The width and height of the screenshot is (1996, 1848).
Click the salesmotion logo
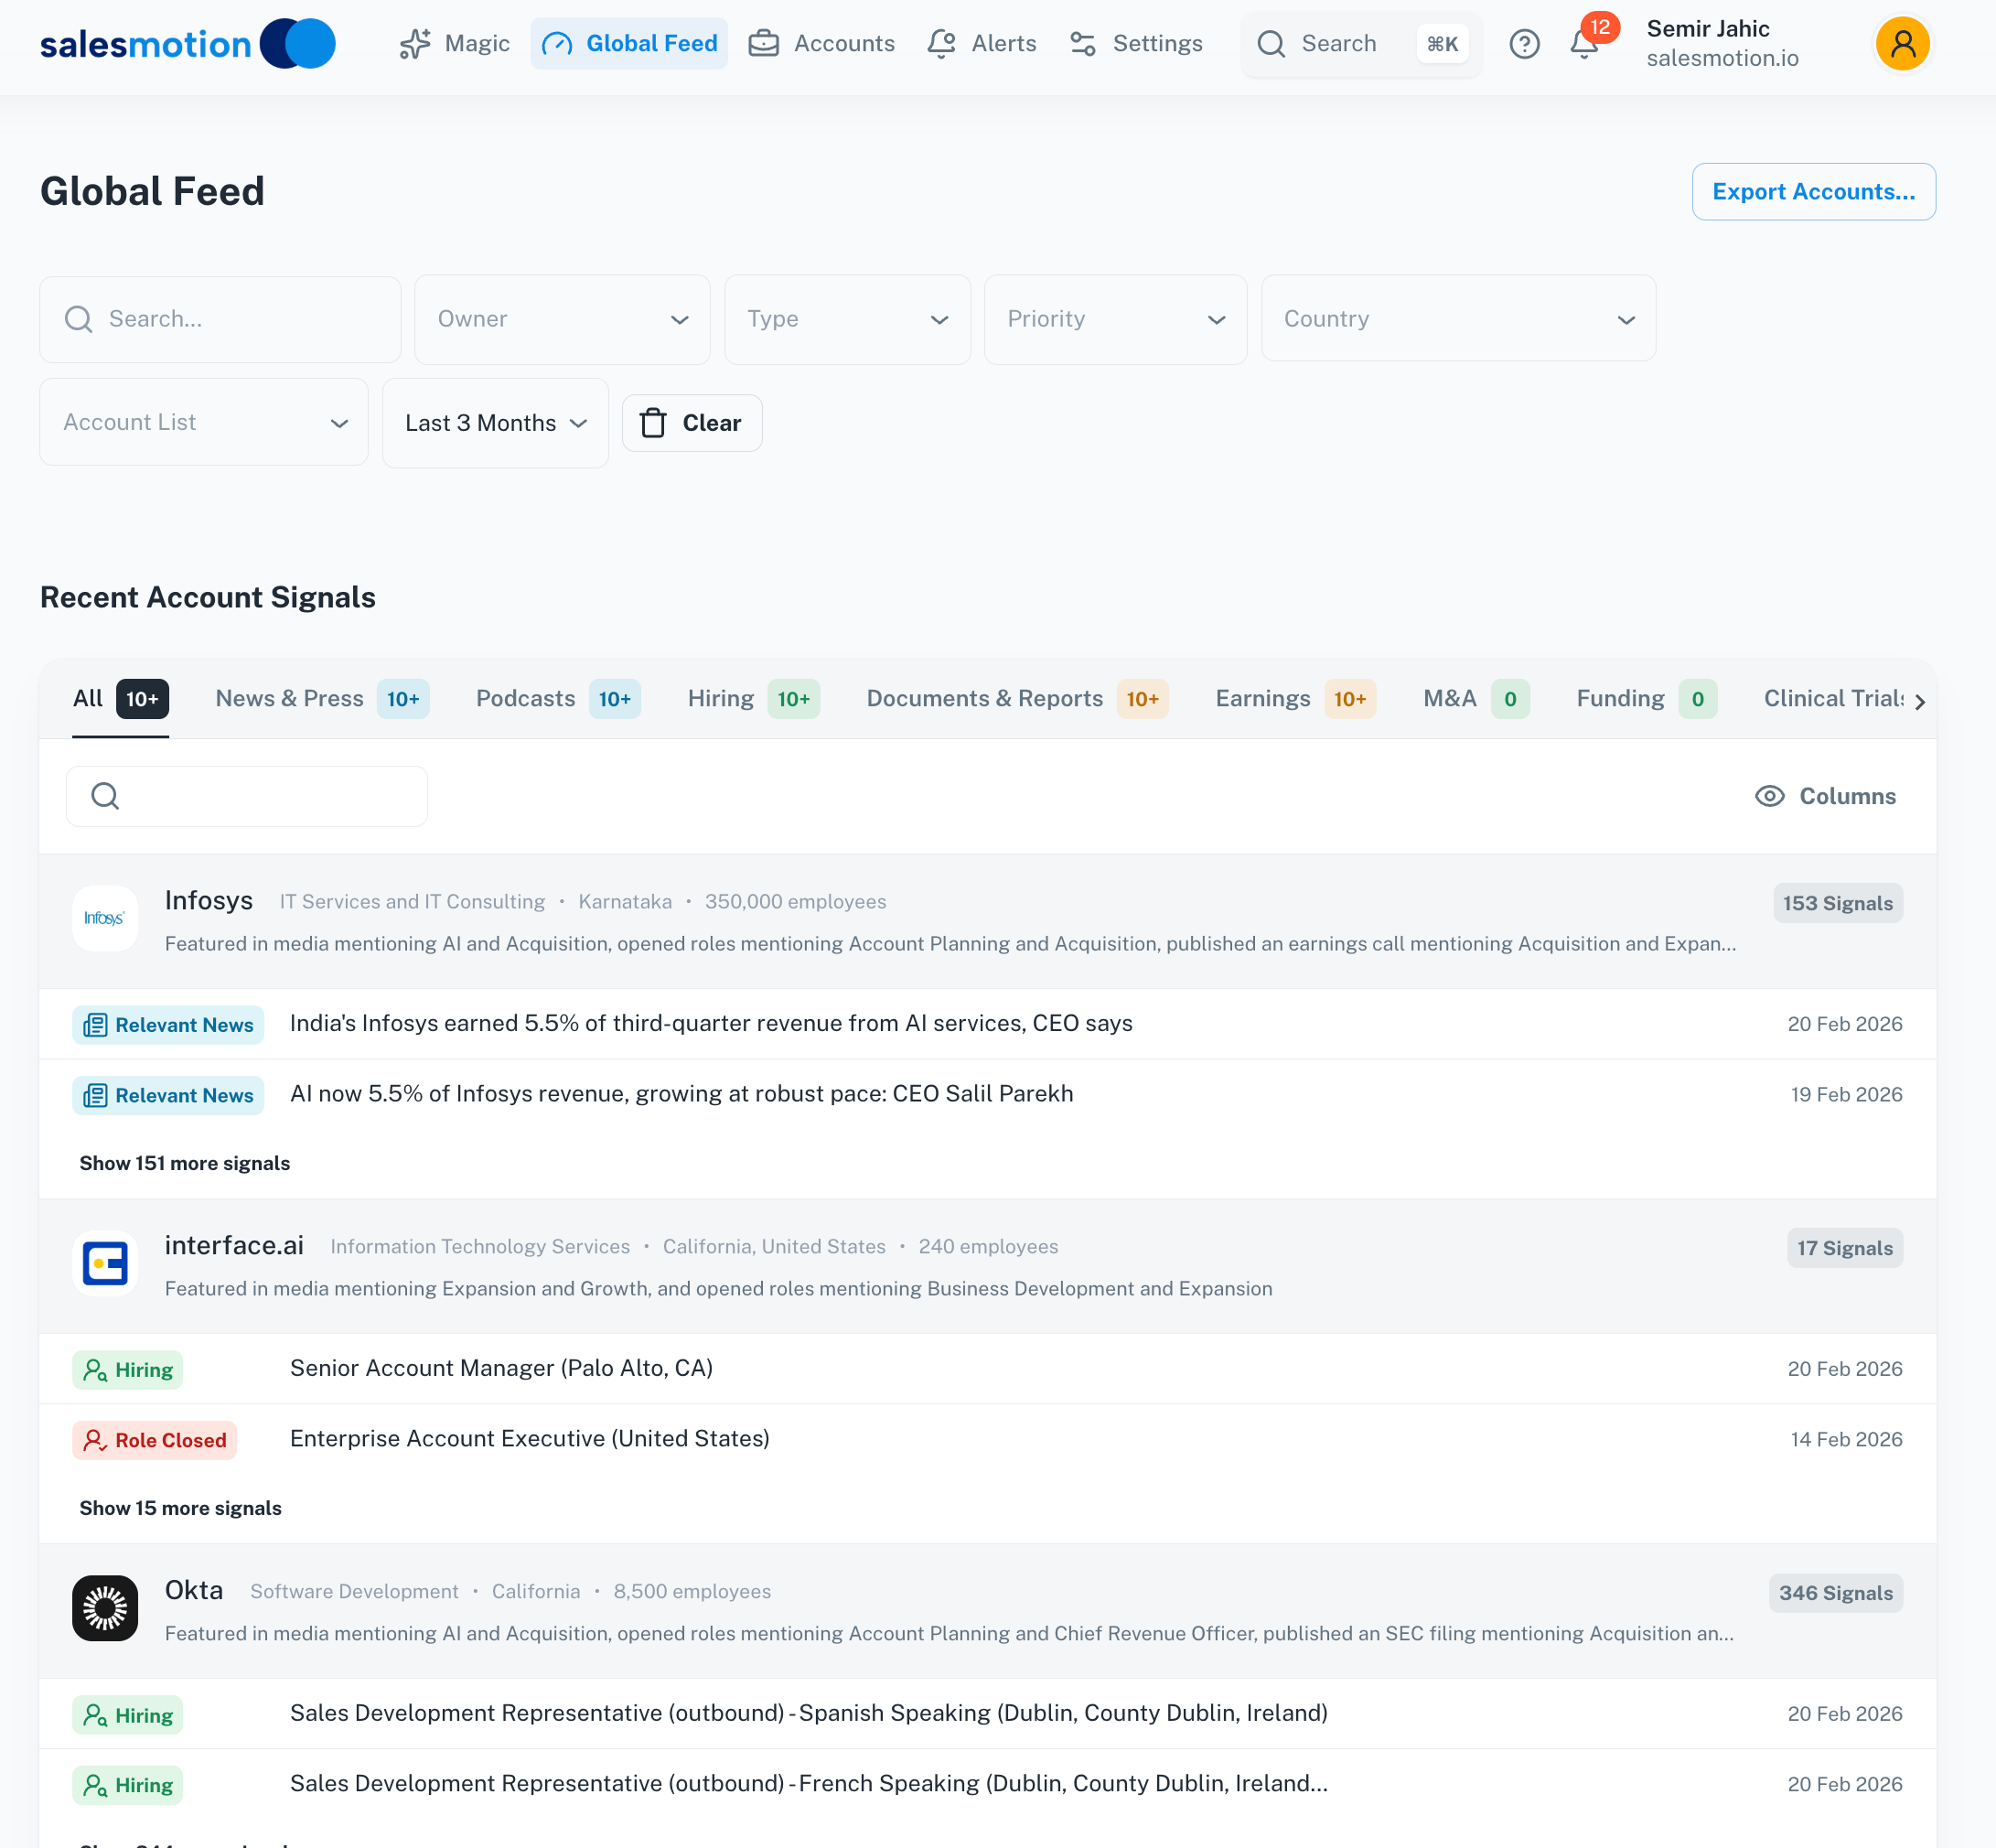pyautogui.click(x=187, y=44)
